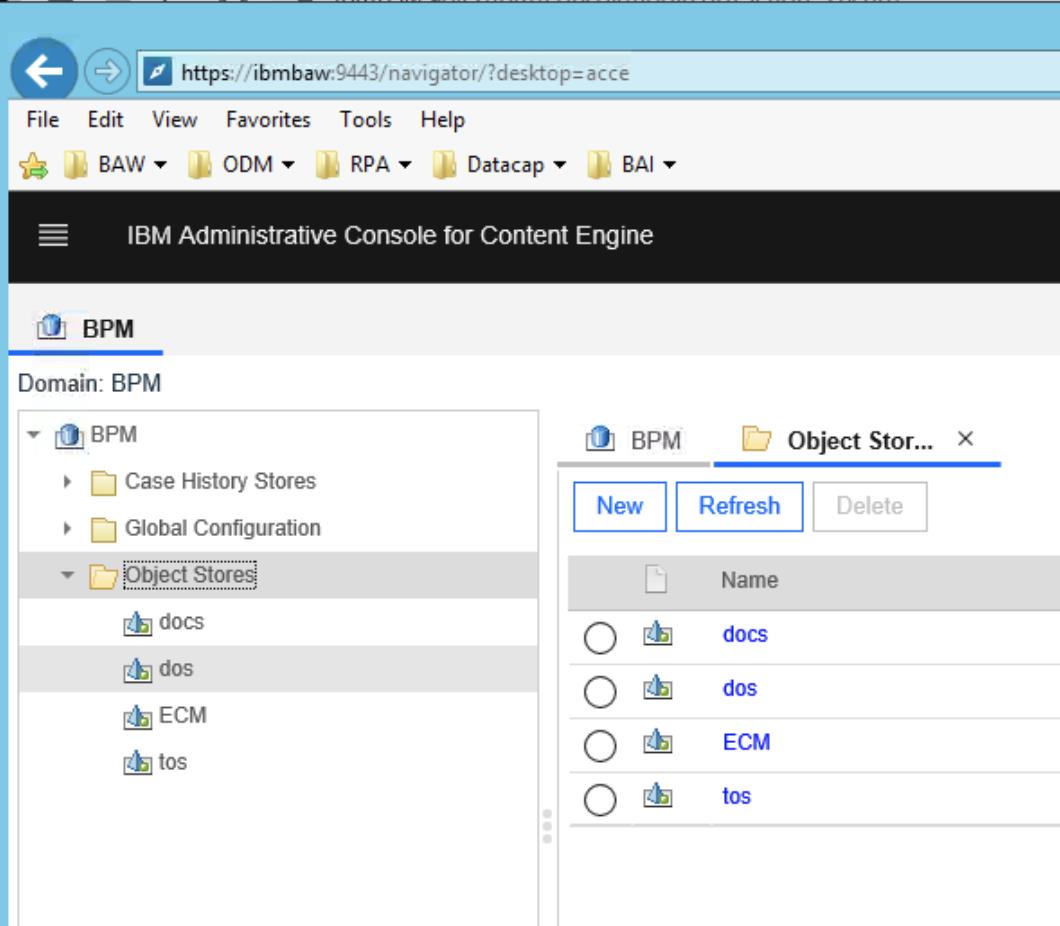Screen dimensions: 1060x926
Task: Open the Datacap favorites dropdown arrow
Action: tap(560, 165)
